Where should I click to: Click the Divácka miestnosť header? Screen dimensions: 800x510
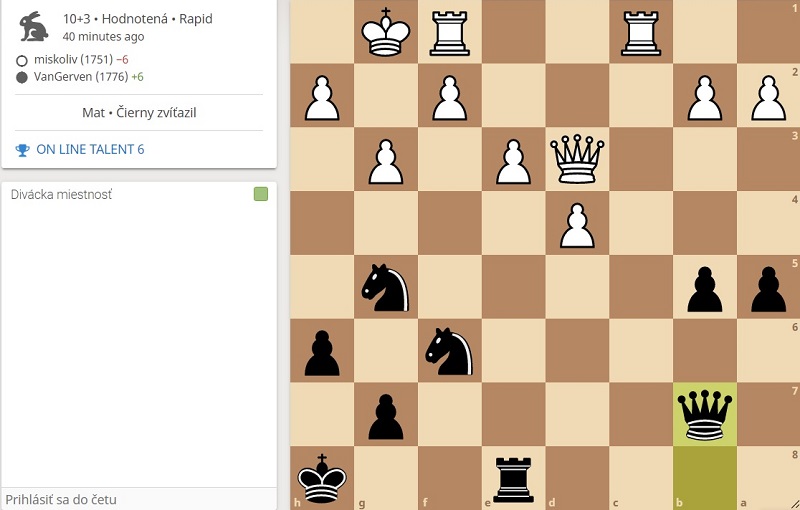61,194
